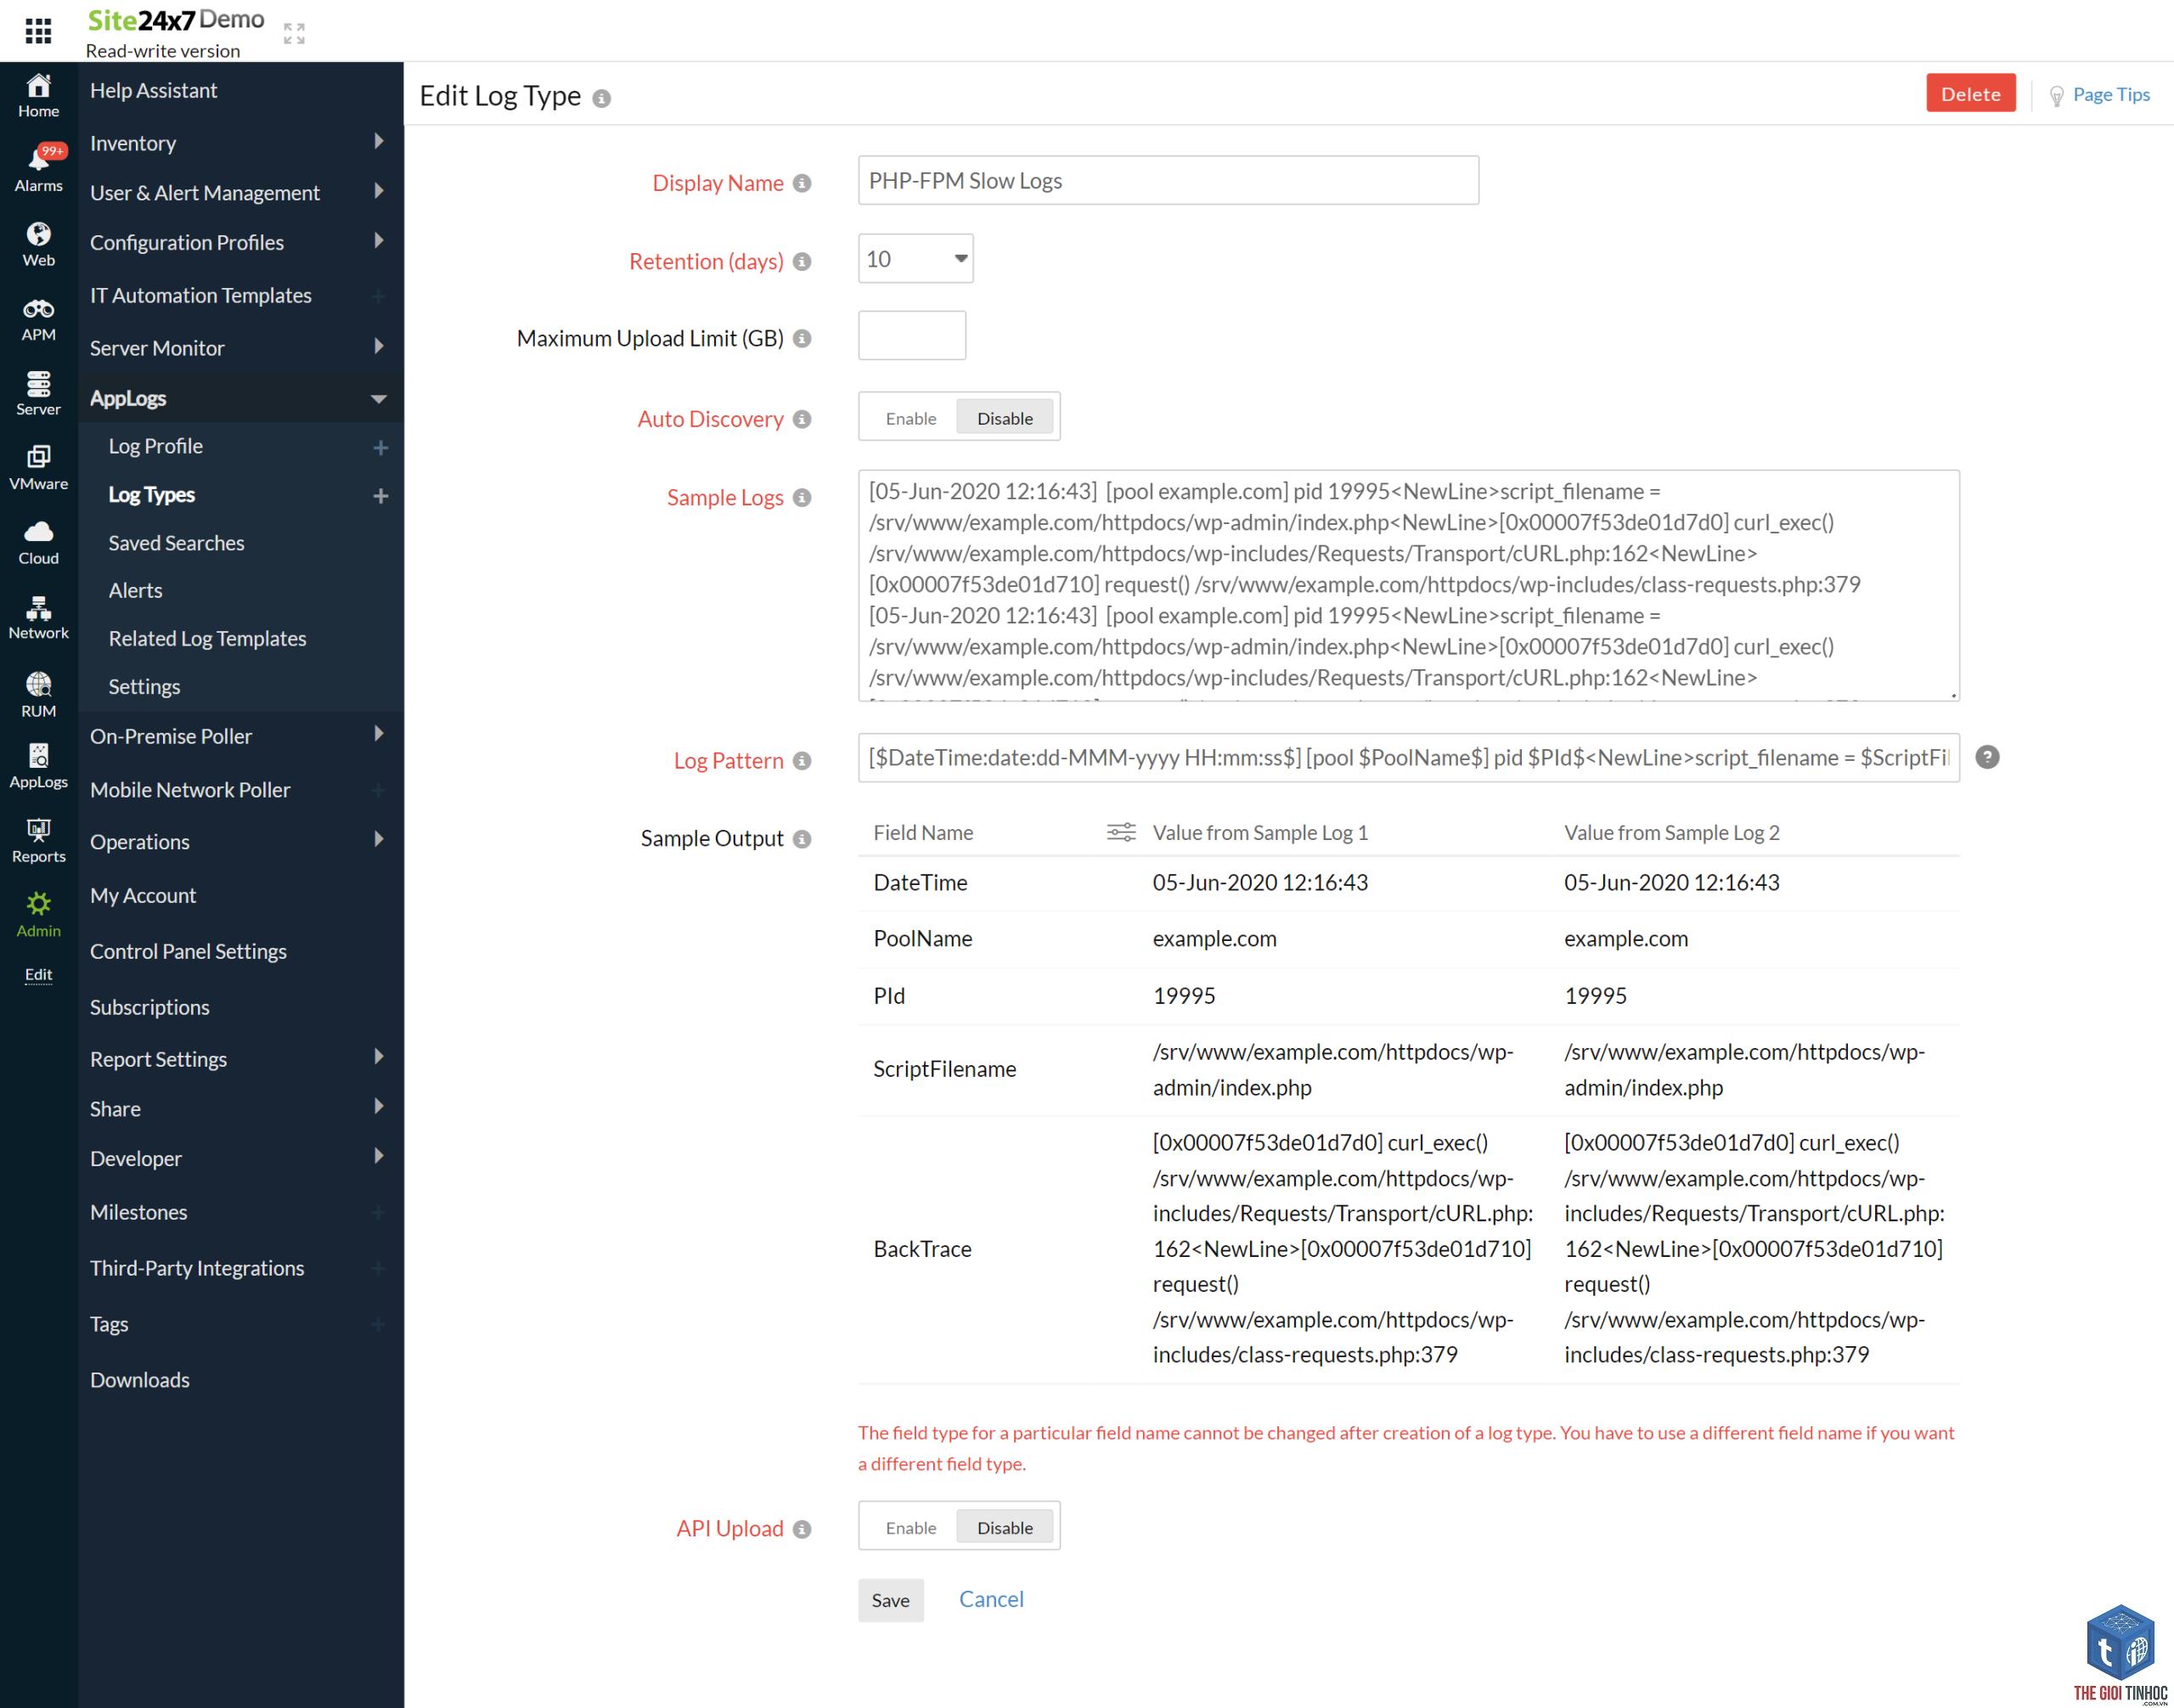Click info icon beside Retention (days)
The width and height of the screenshot is (2174, 1708).
click(802, 261)
